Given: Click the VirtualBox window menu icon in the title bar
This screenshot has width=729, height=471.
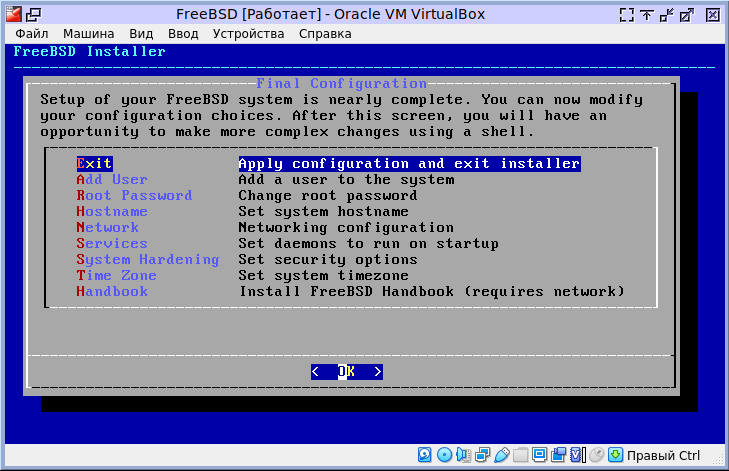Looking at the screenshot, I should (x=14, y=15).
